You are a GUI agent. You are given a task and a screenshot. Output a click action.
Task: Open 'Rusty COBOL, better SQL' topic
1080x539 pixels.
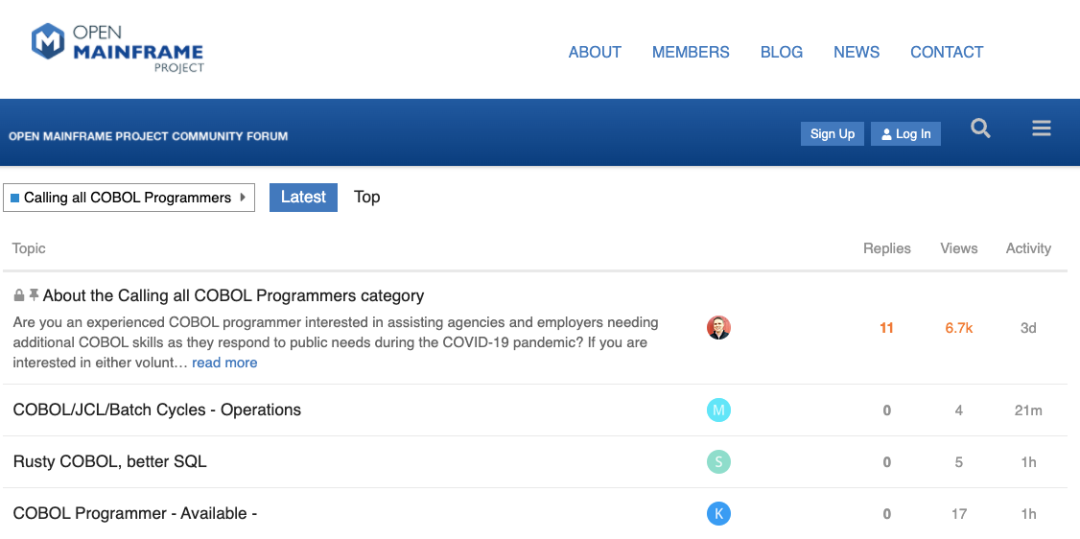click(110, 462)
